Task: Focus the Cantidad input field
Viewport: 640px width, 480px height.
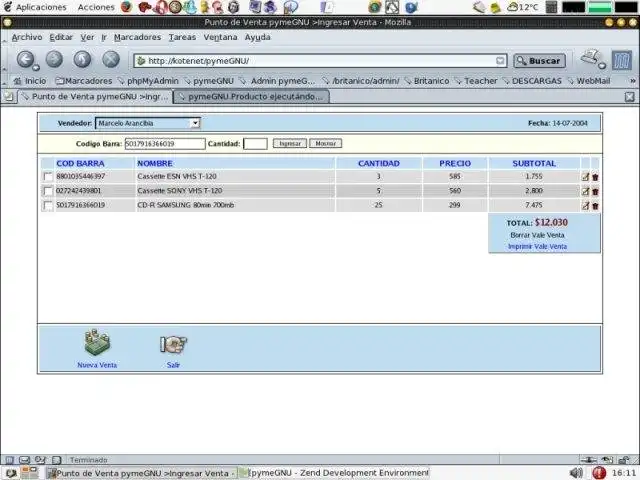Action: (x=255, y=144)
